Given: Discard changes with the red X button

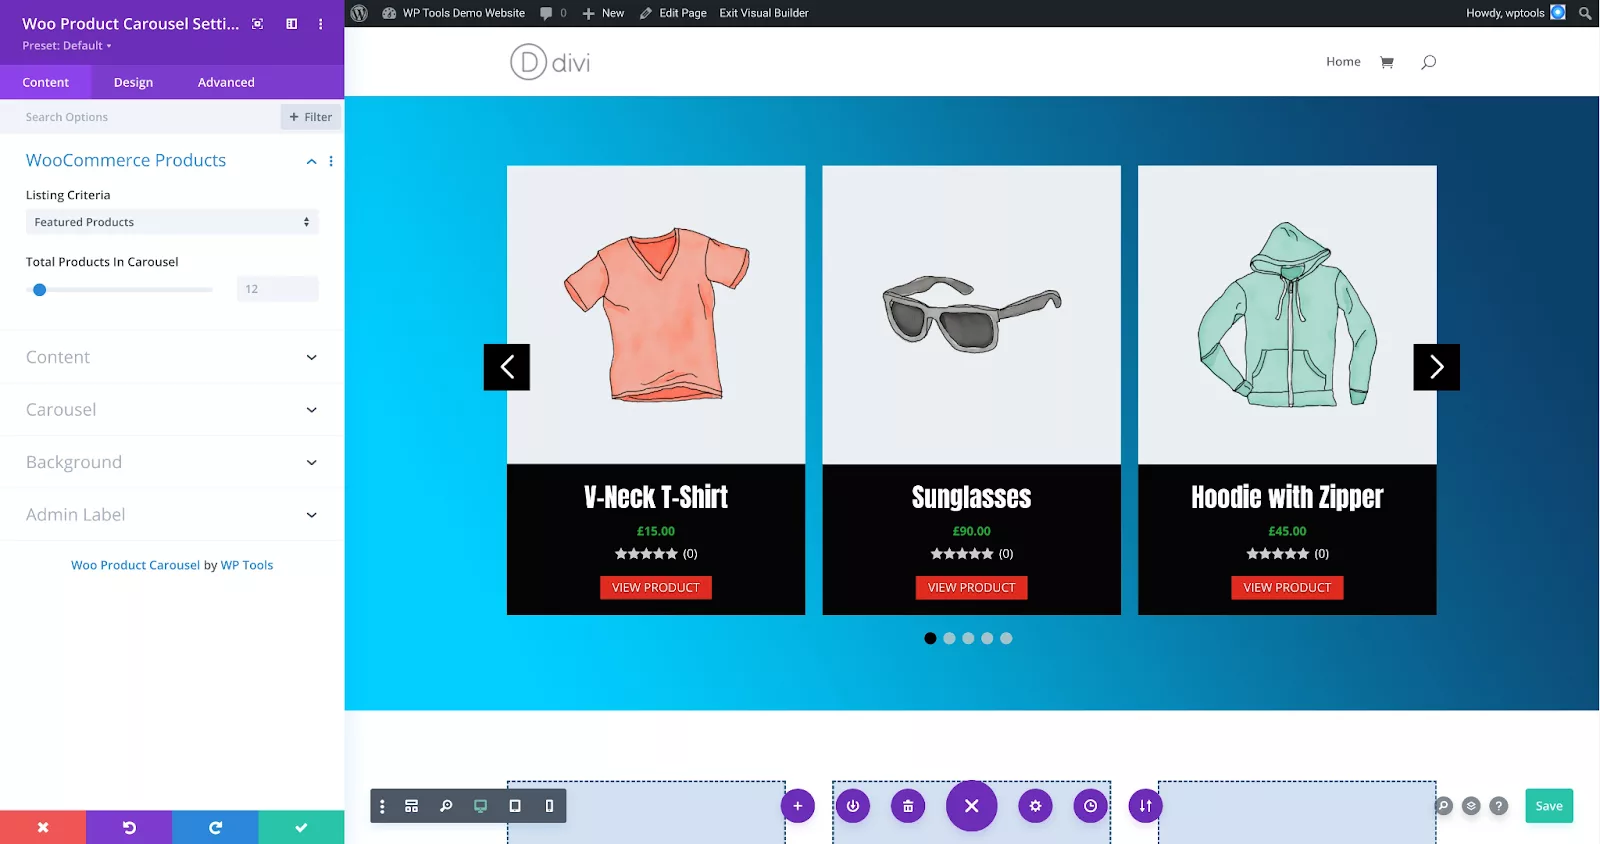Looking at the screenshot, I should (43, 828).
